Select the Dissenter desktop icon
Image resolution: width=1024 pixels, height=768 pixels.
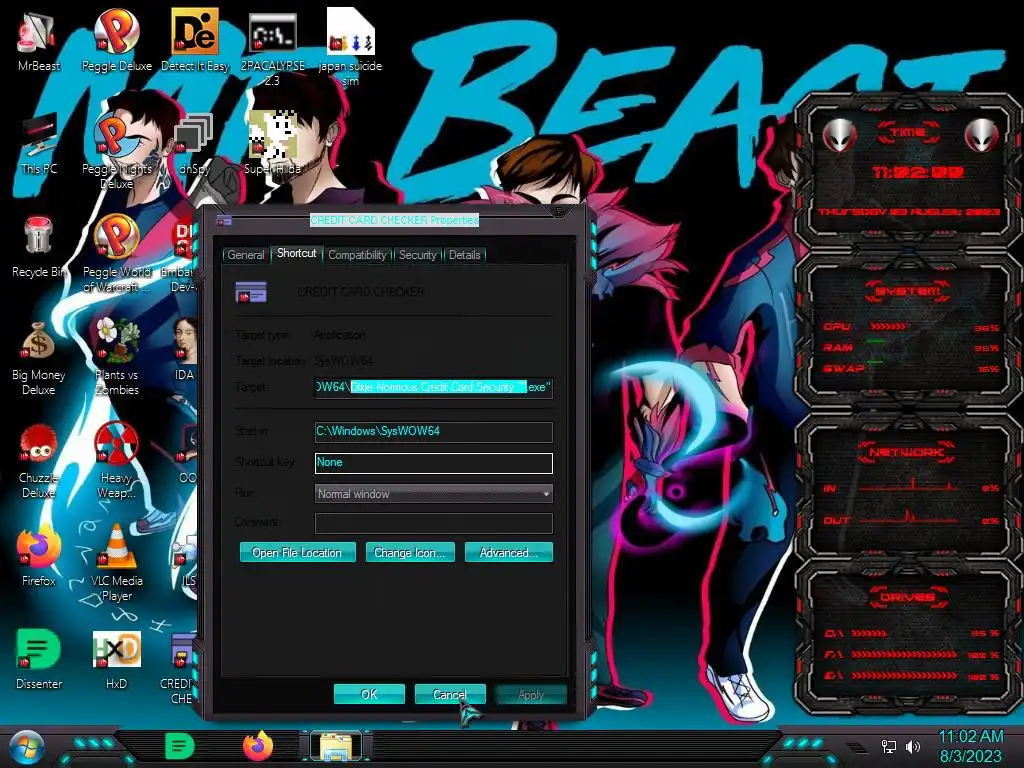pos(38,658)
